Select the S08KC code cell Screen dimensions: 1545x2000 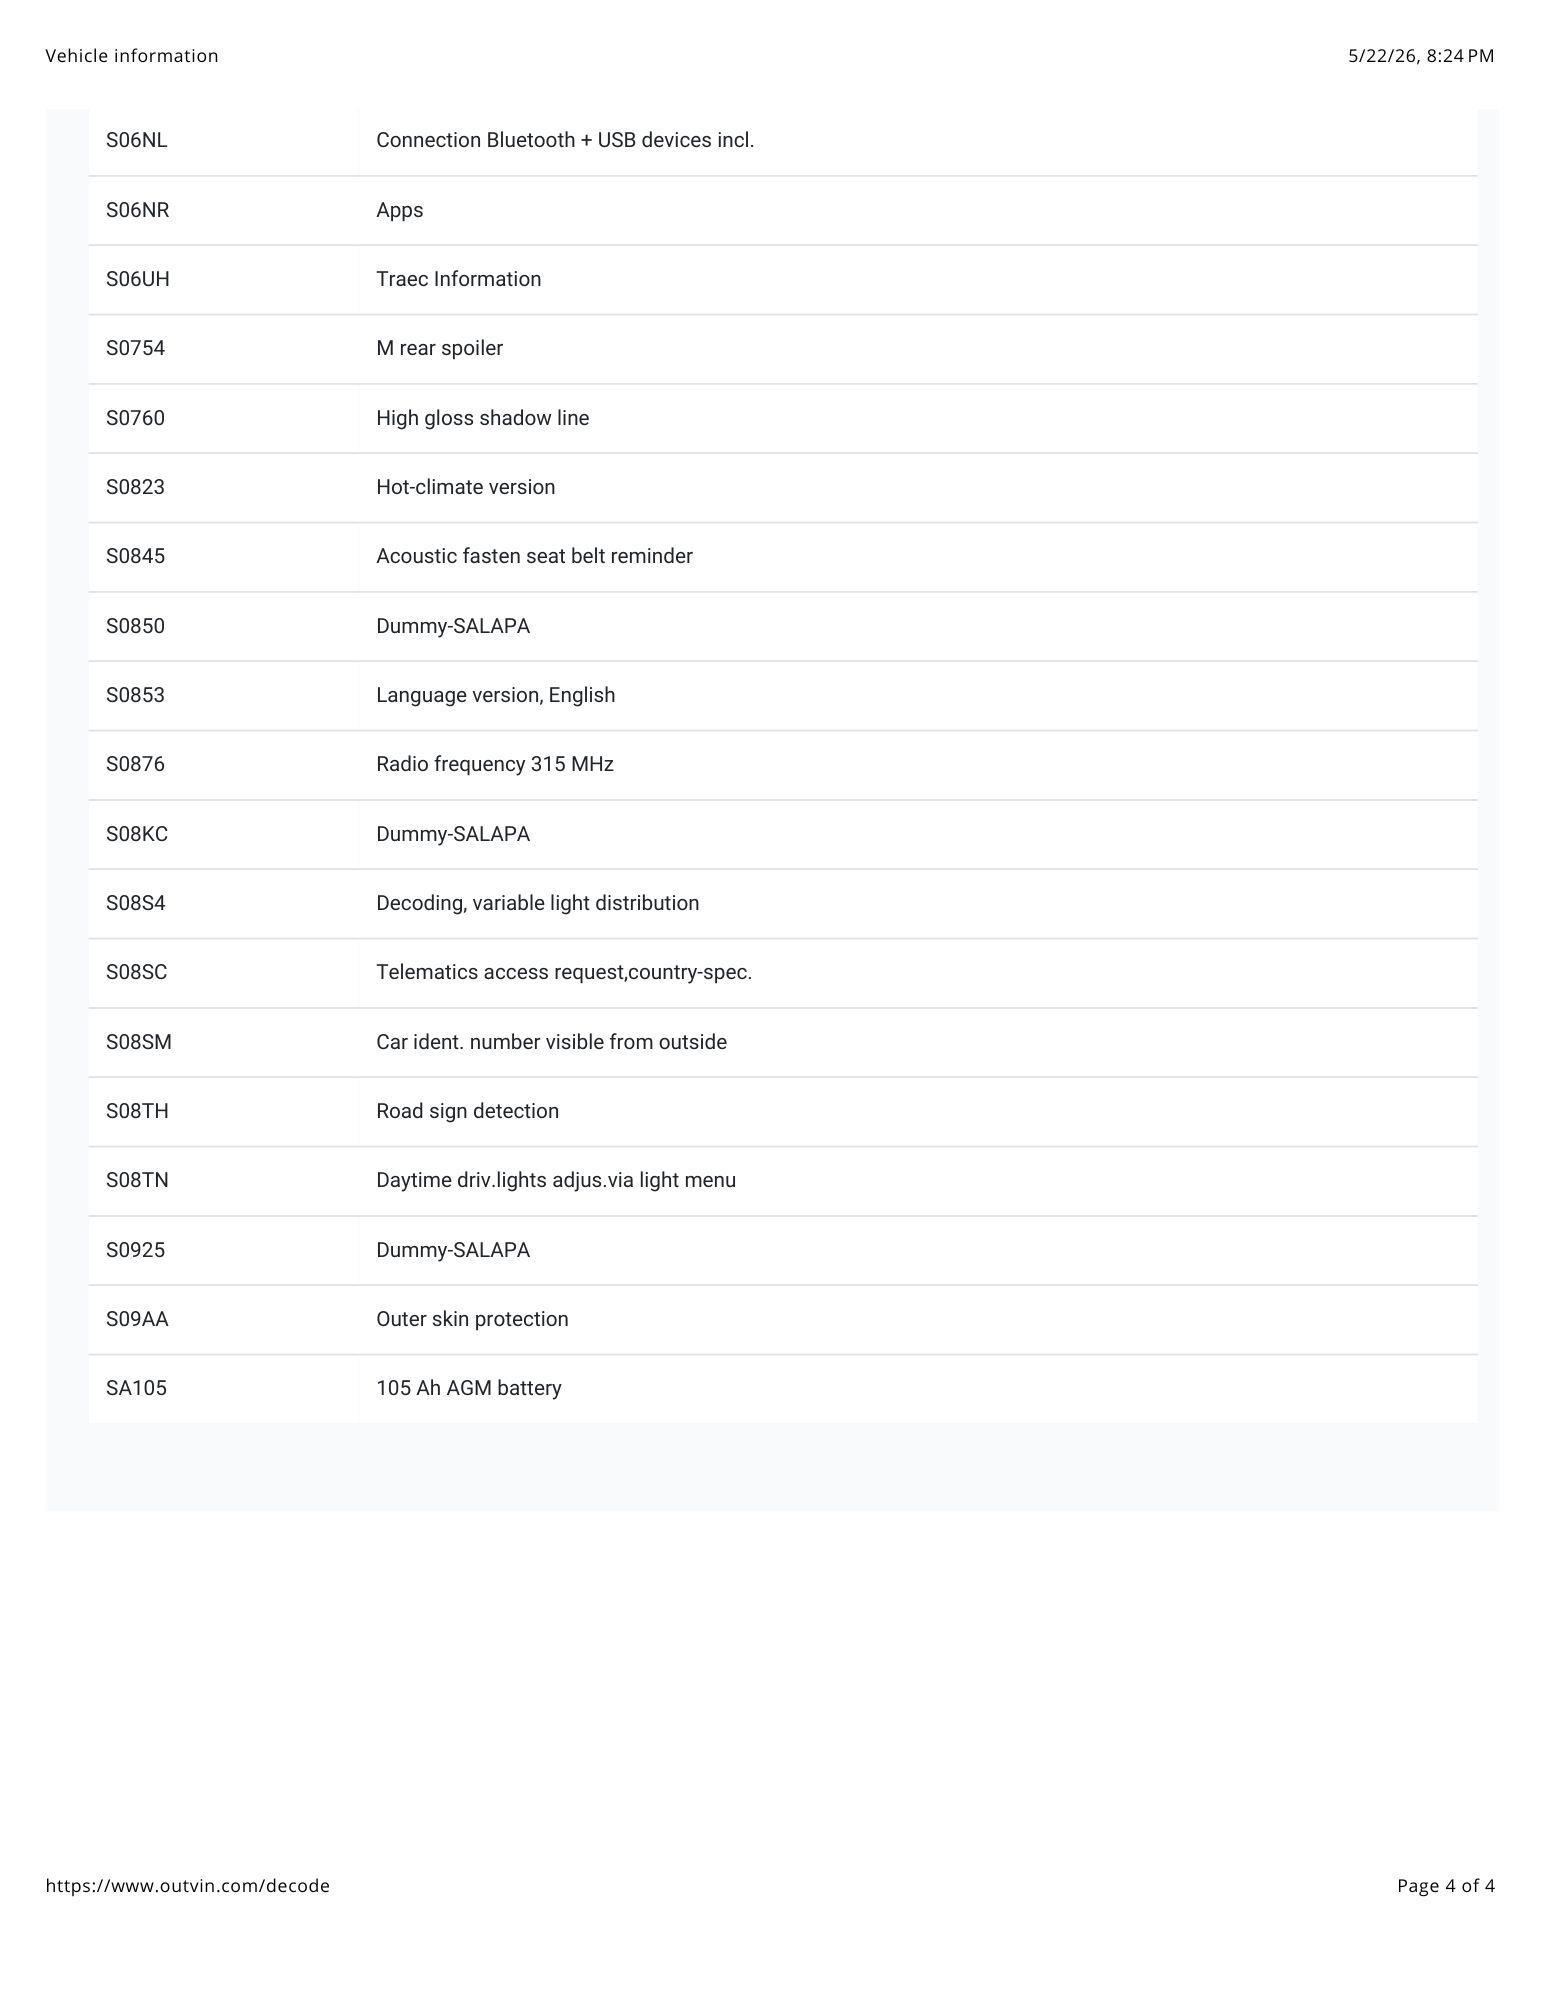[224, 834]
